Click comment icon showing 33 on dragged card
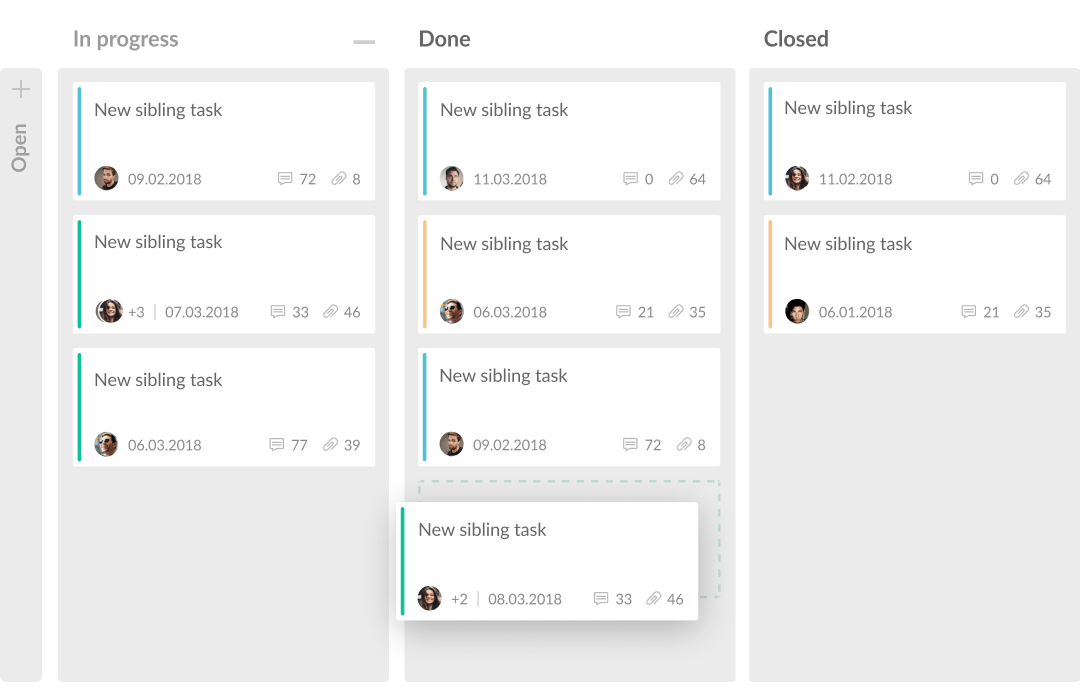The image size is (1080, 700). [600, 598]
